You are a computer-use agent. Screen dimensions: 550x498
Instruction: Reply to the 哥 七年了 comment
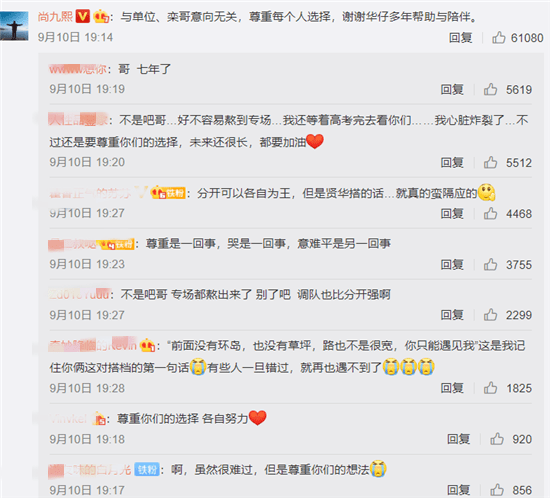coord(452,89)
